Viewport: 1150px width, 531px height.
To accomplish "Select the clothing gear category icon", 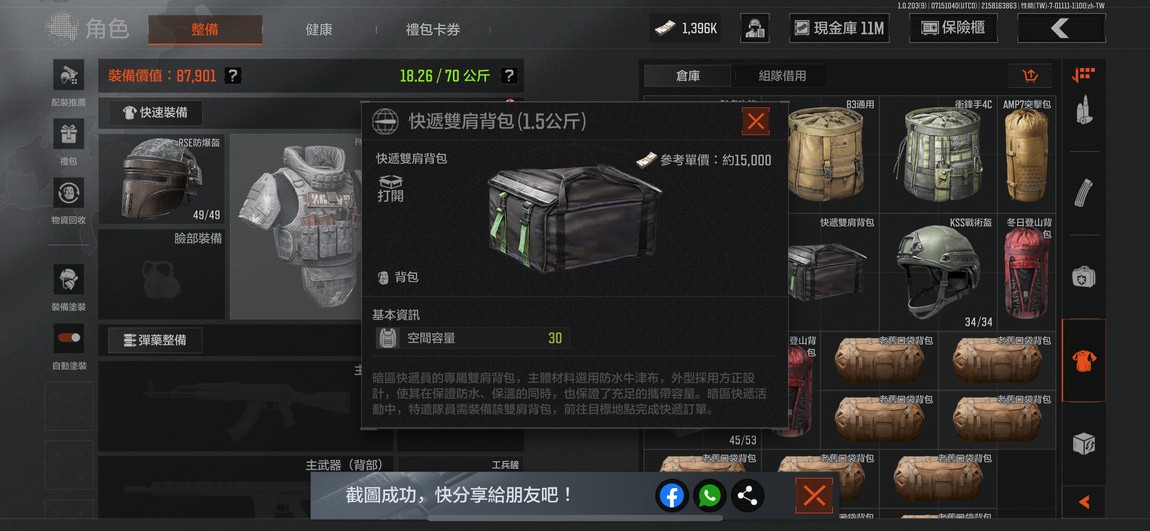I will point(1084,360).
